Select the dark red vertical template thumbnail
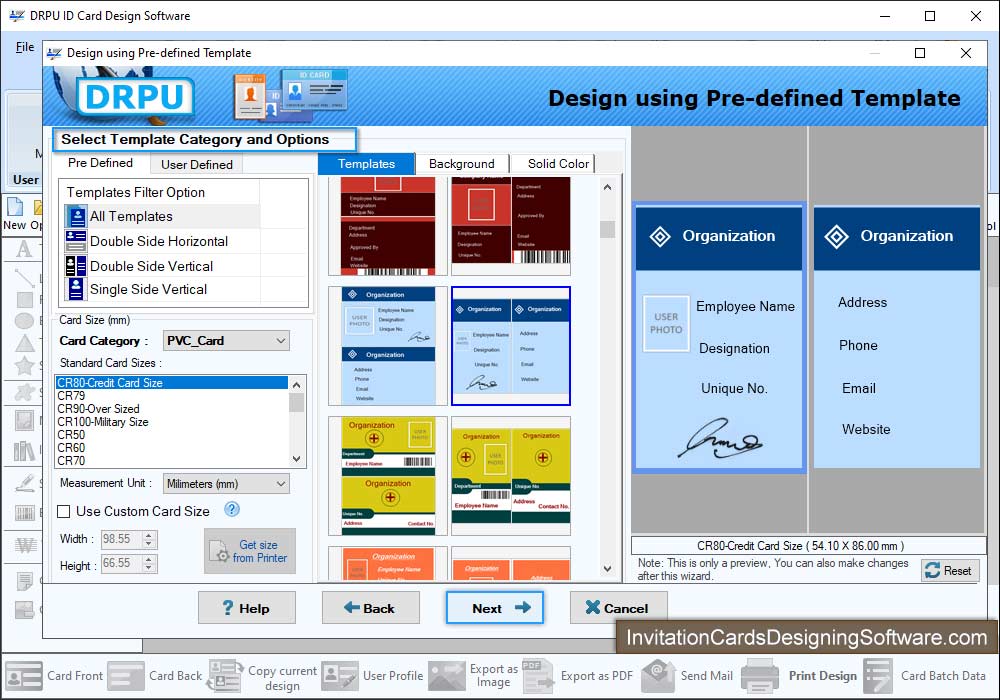 [388, 226]
